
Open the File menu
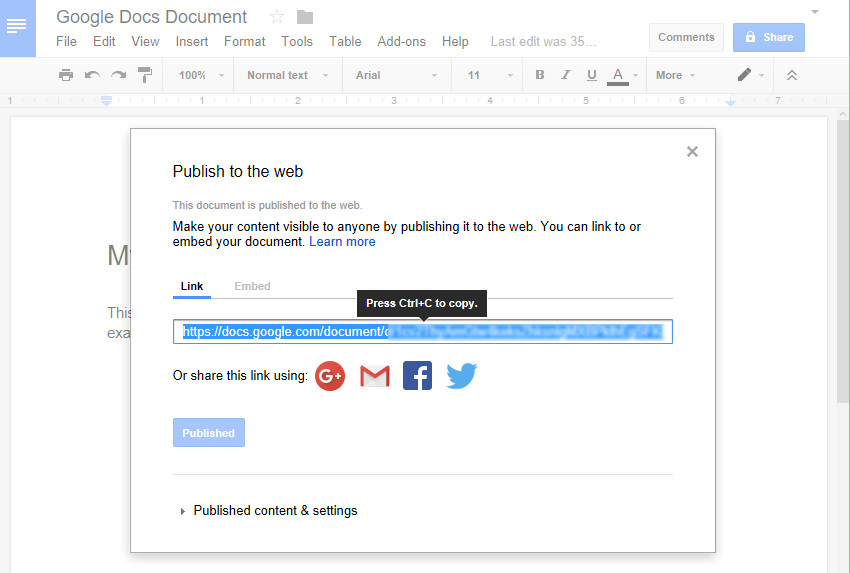pyautogui.click(x=66, y=42)
